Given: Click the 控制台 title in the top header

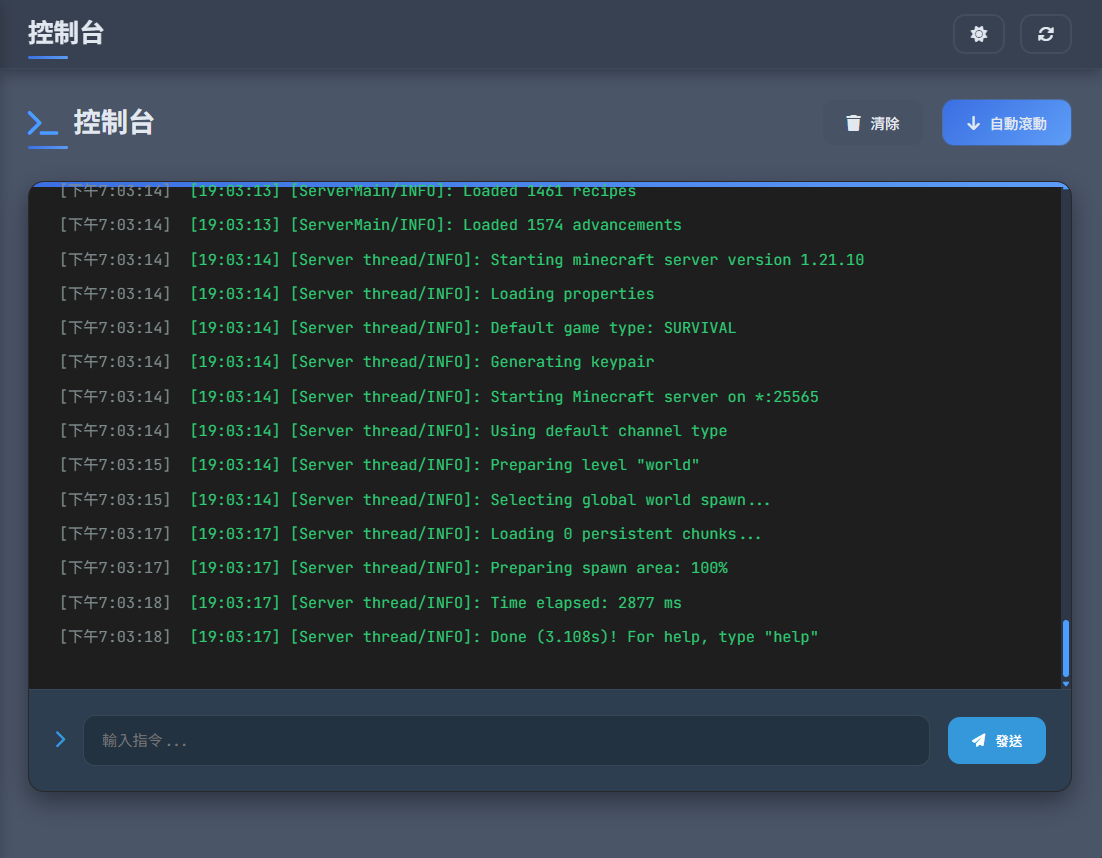Looking at the screenshot, I should 66,33.
